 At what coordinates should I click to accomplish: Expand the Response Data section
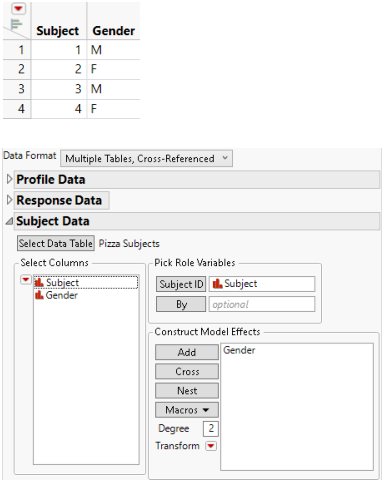[9, 200]
